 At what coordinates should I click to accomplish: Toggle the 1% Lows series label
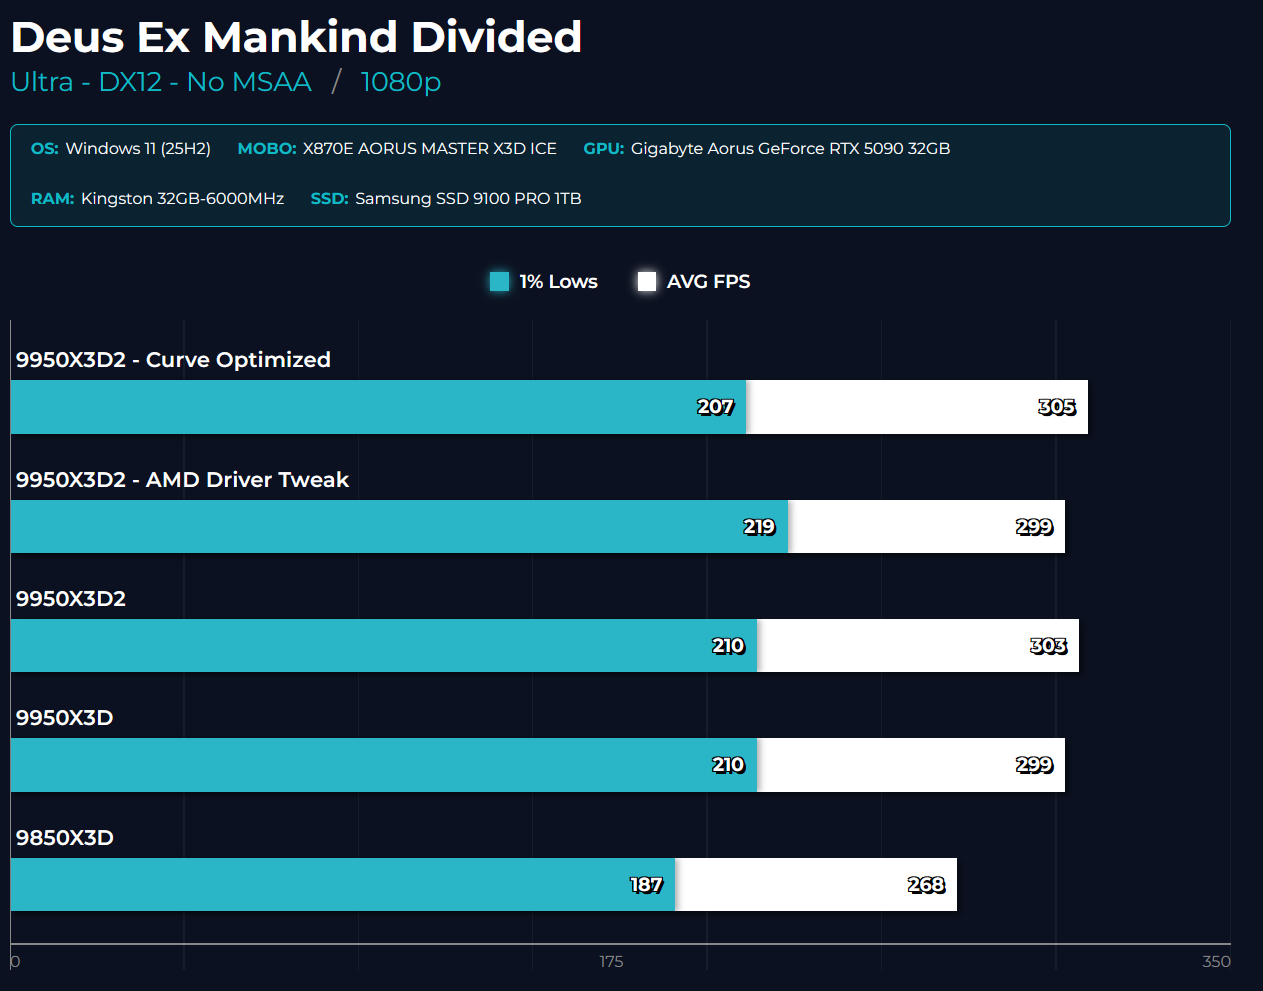click(x=558, y=282)
